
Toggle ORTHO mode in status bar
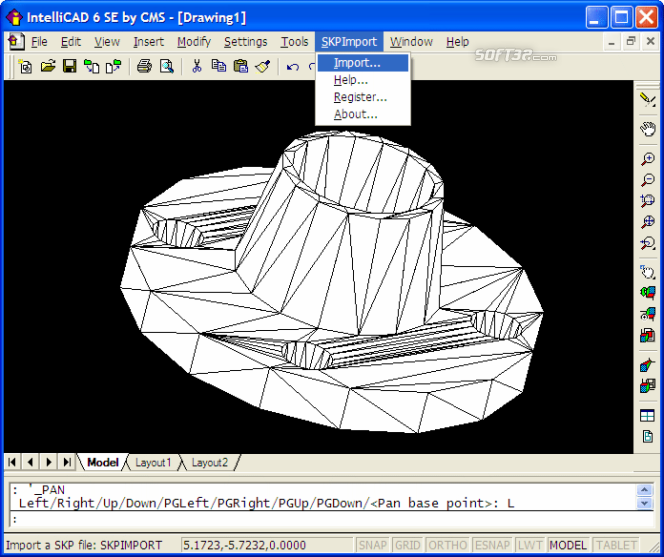click(447, 545)
